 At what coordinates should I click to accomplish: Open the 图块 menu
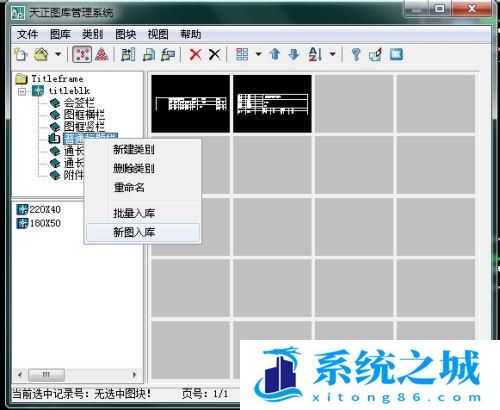[x=125, y=34]
